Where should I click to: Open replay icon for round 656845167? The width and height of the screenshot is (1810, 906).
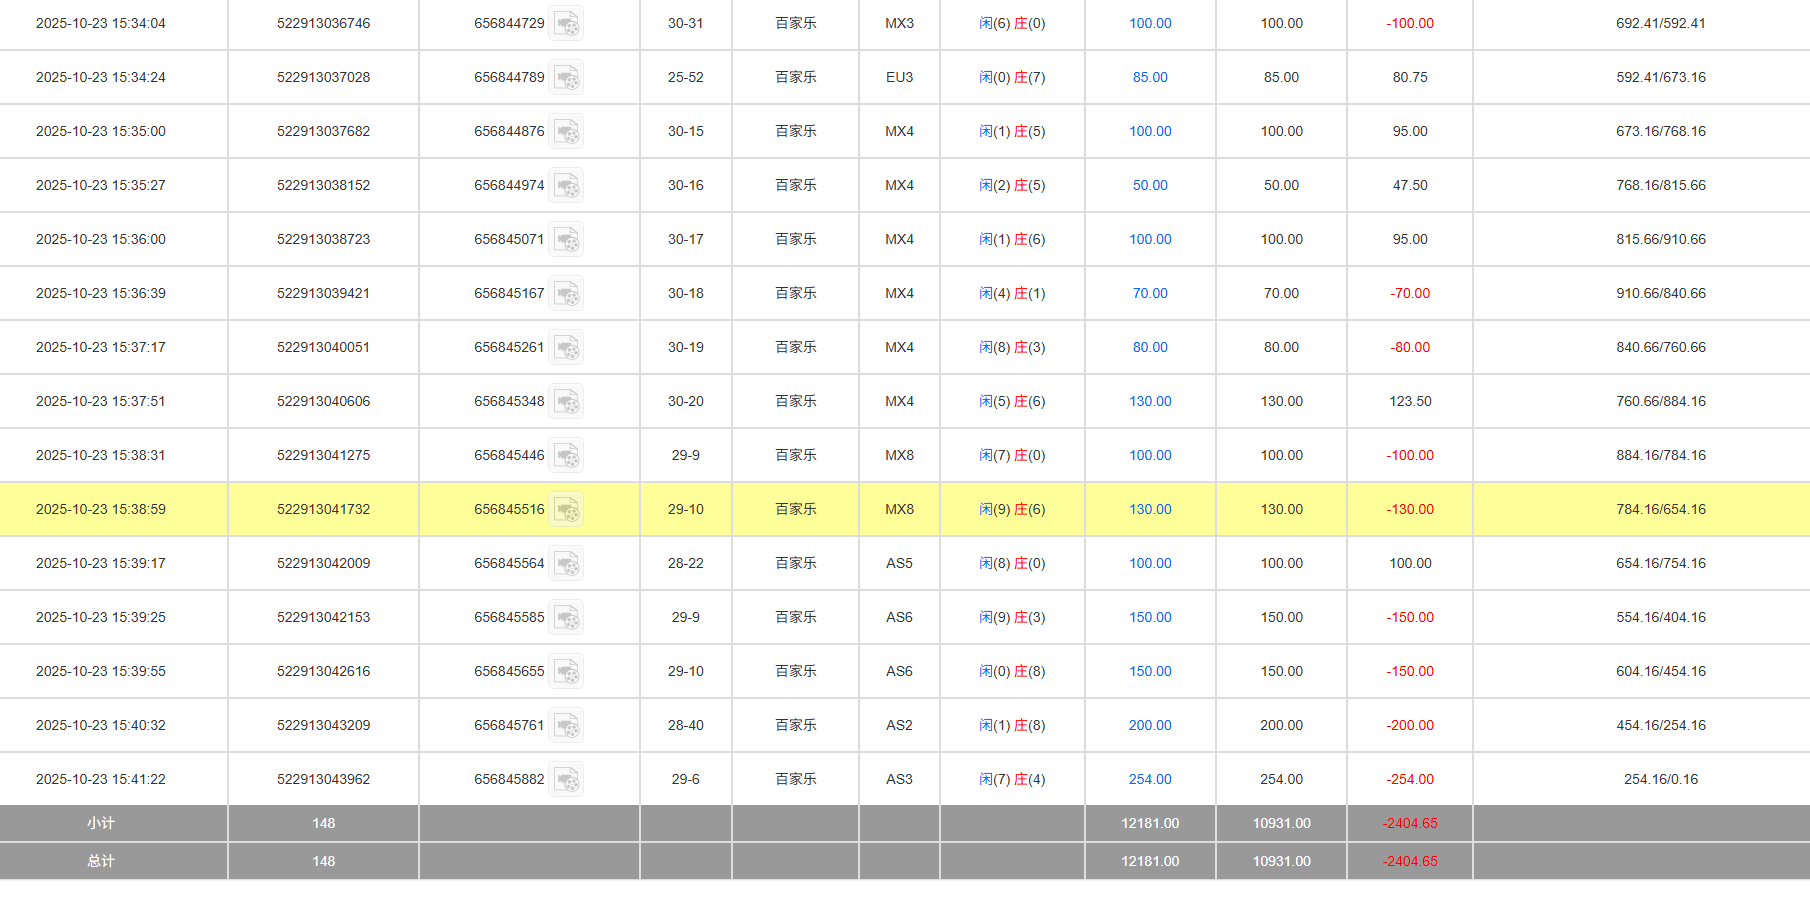566,293
